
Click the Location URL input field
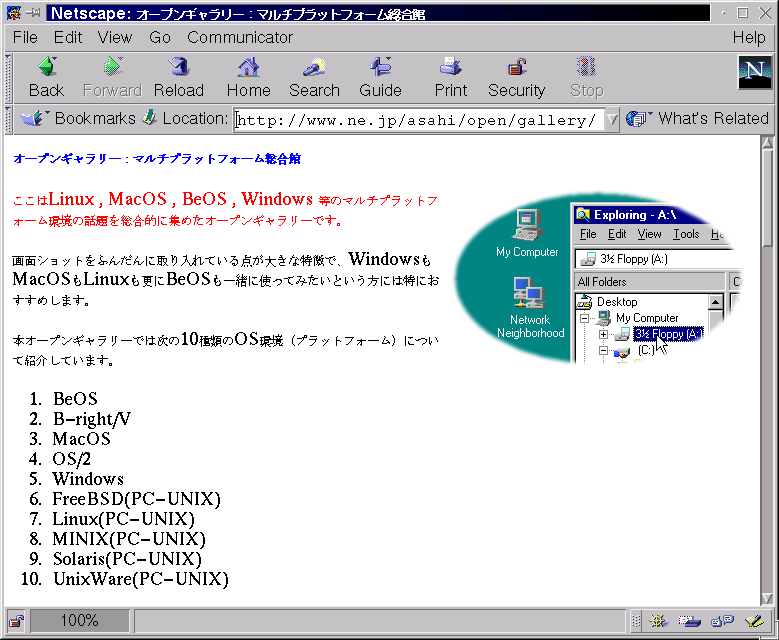(419, 120)
